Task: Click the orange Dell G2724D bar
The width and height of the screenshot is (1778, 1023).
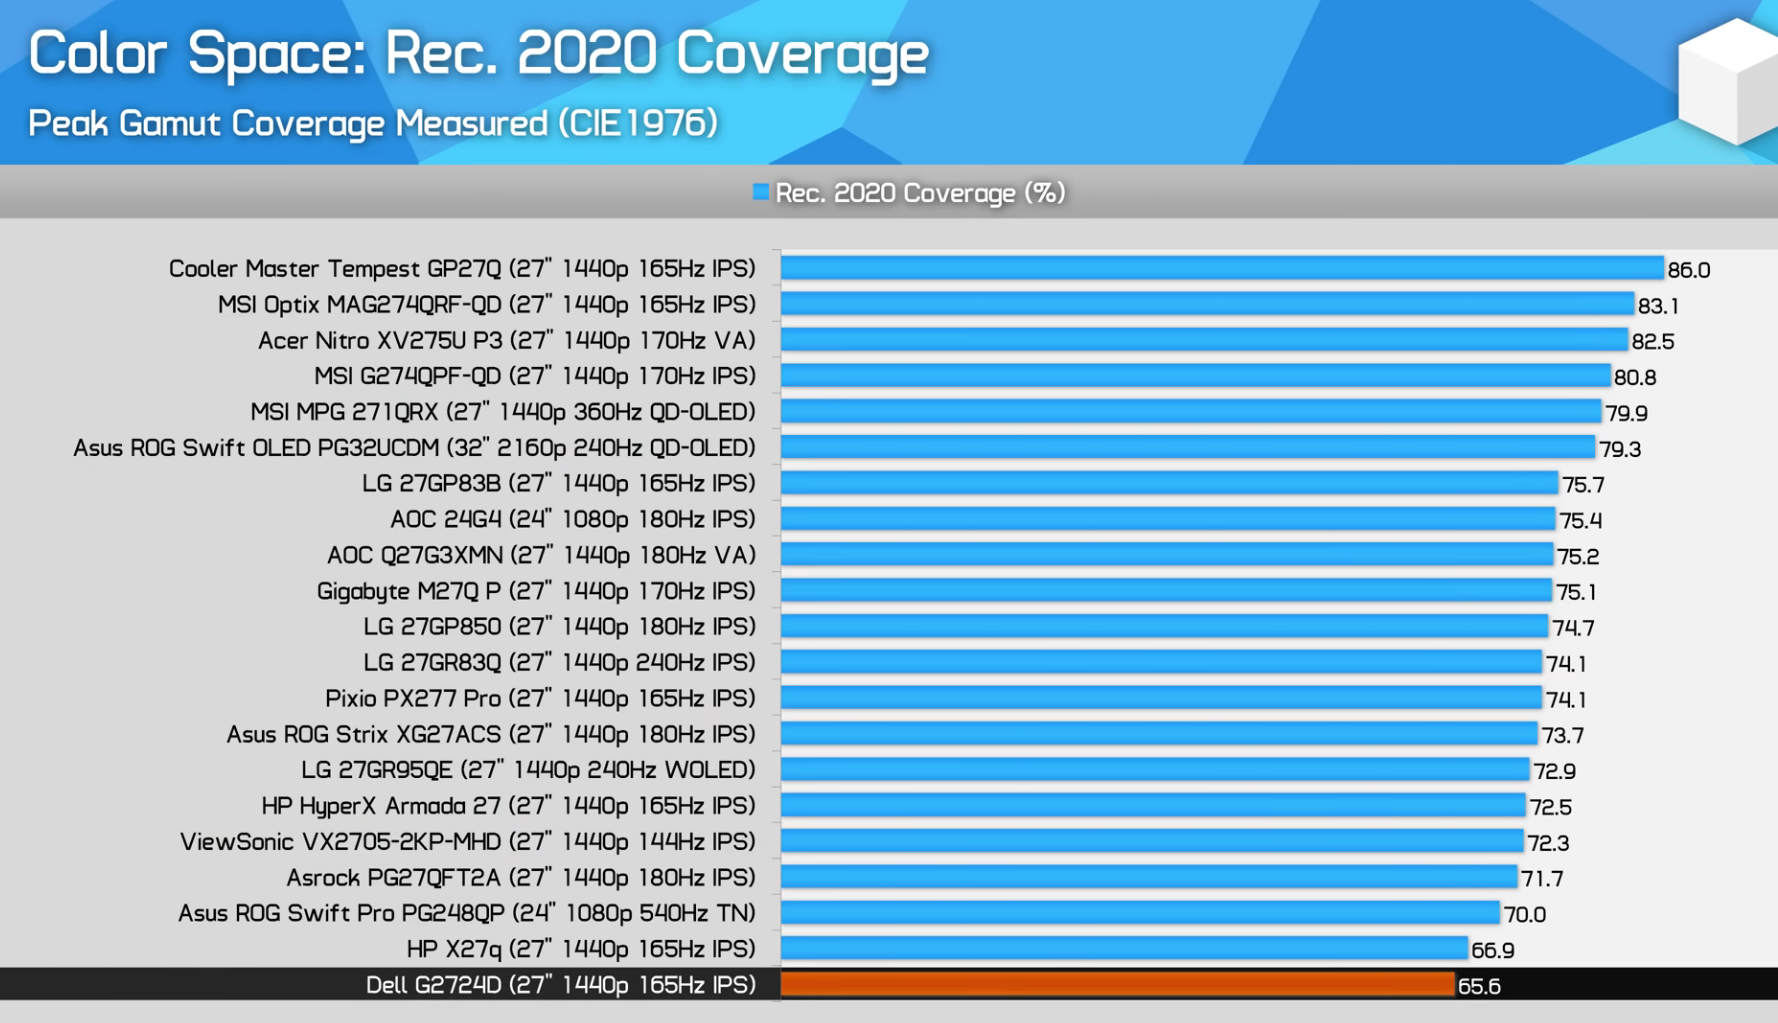Action: [x=1118, y=985]
